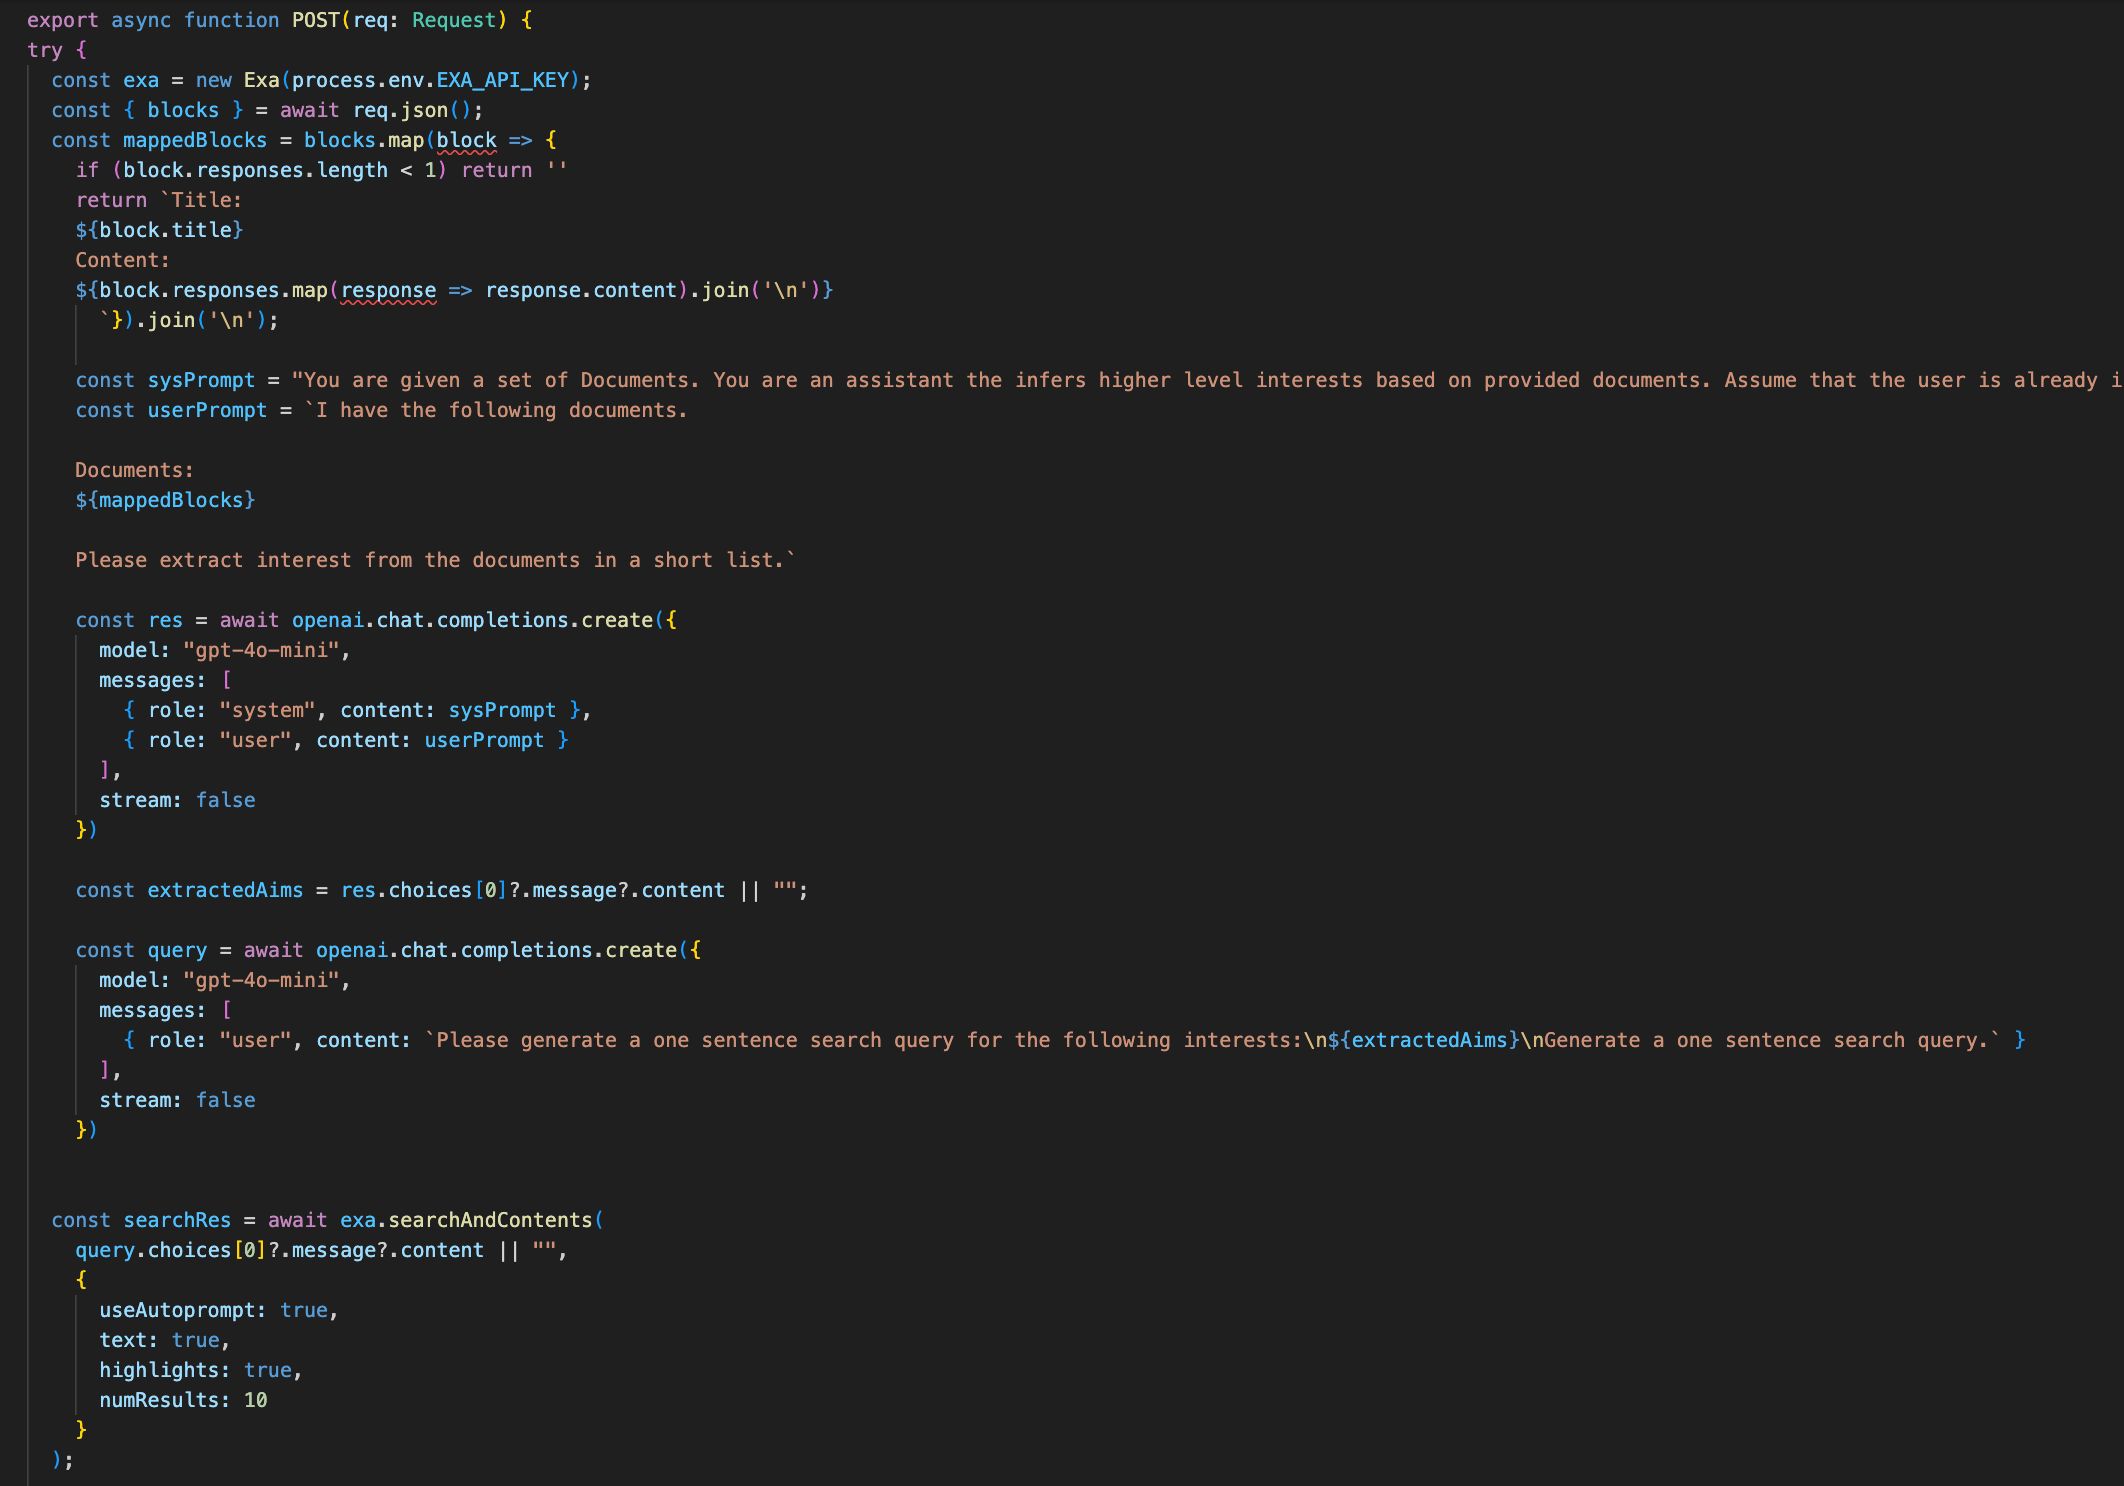Click 'Please extract interest' line

(x=435, y=560)
